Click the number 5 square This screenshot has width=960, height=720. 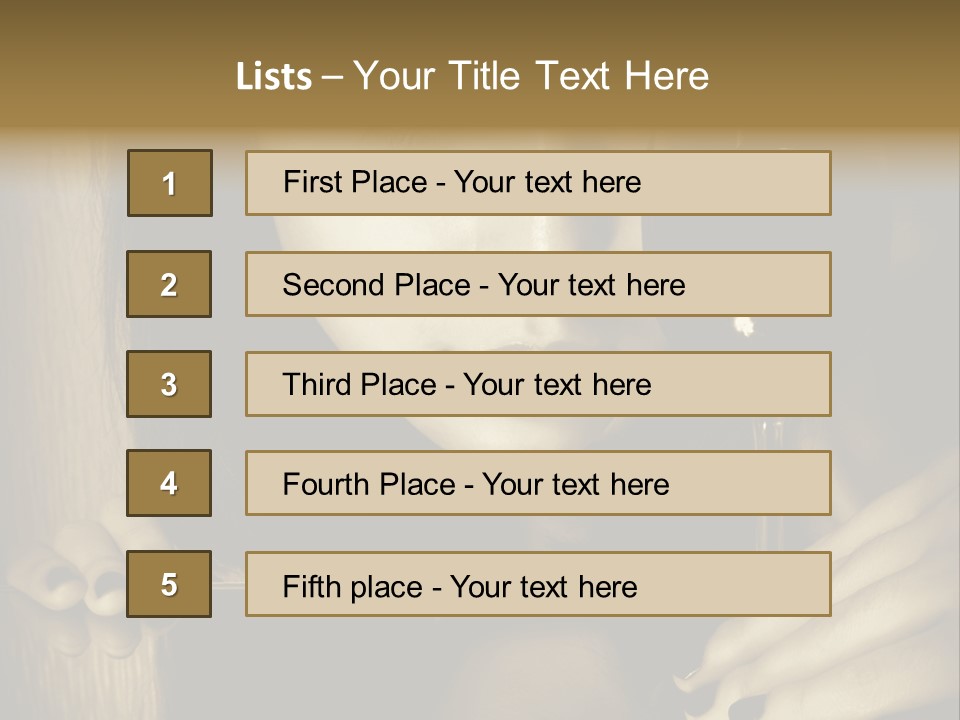click(x=169, y=584)
